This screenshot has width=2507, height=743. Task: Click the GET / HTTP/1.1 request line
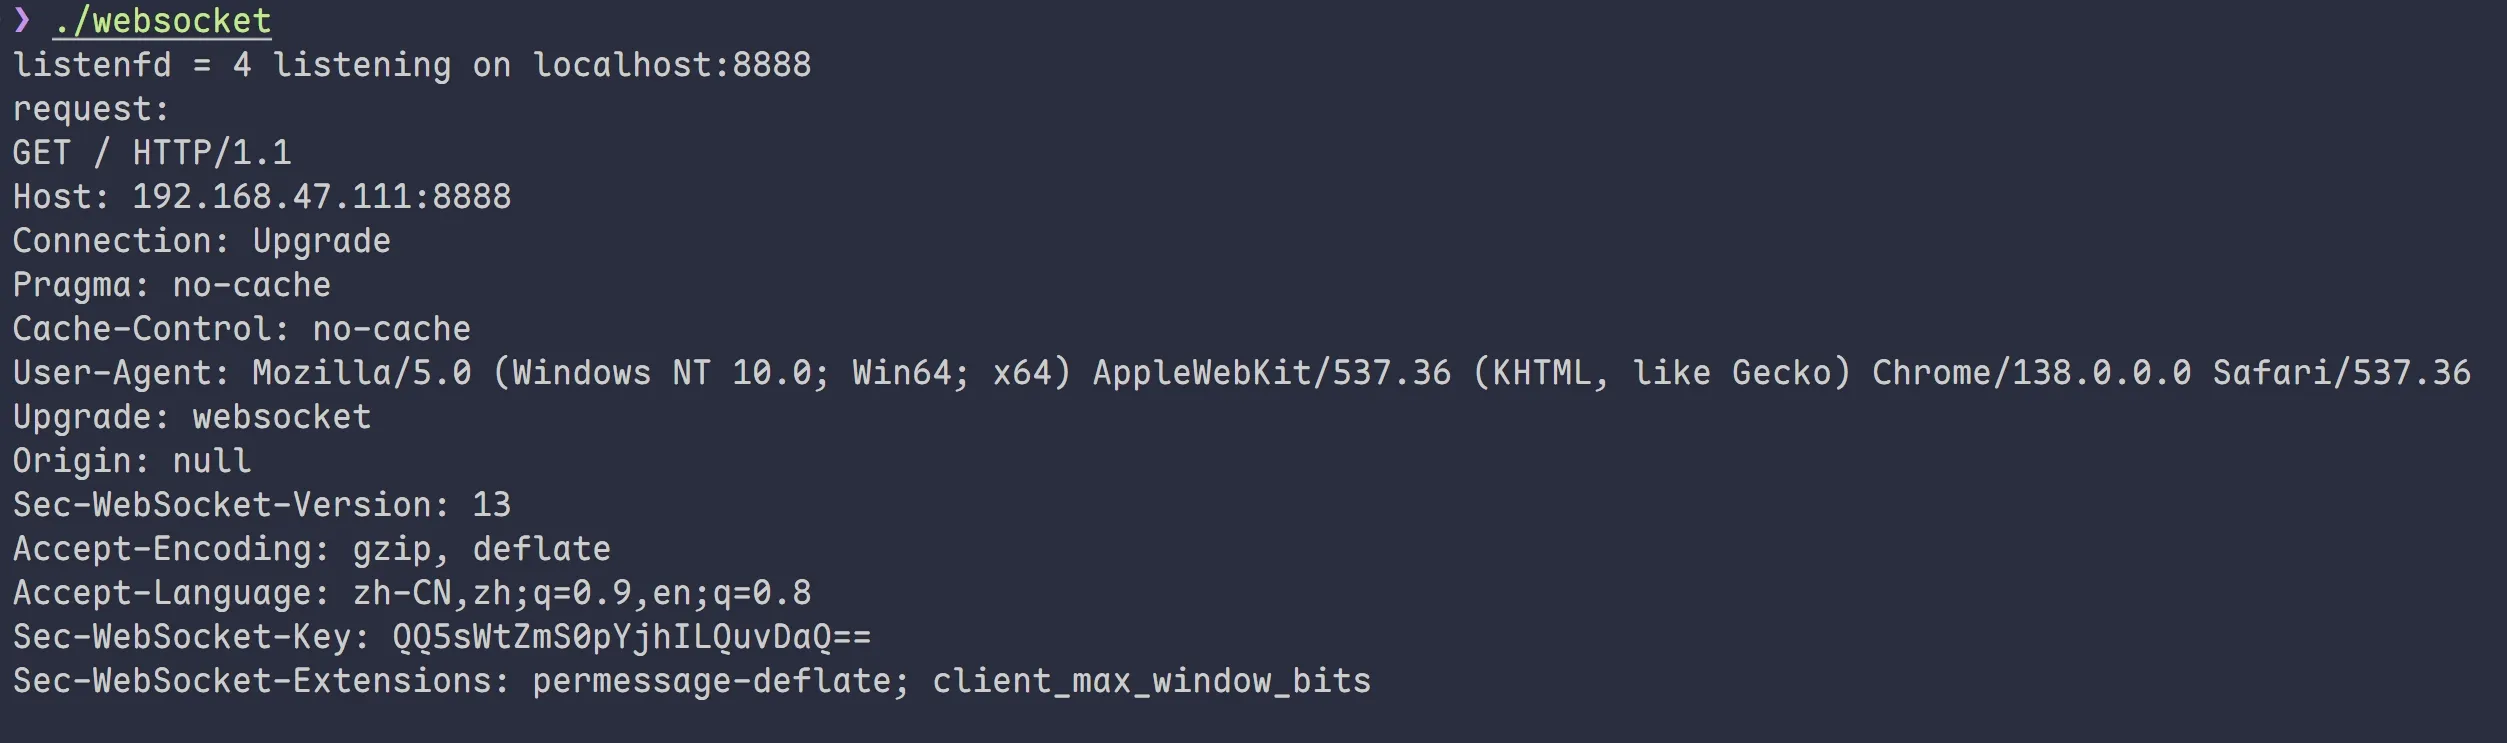click(x=152, y=153)
